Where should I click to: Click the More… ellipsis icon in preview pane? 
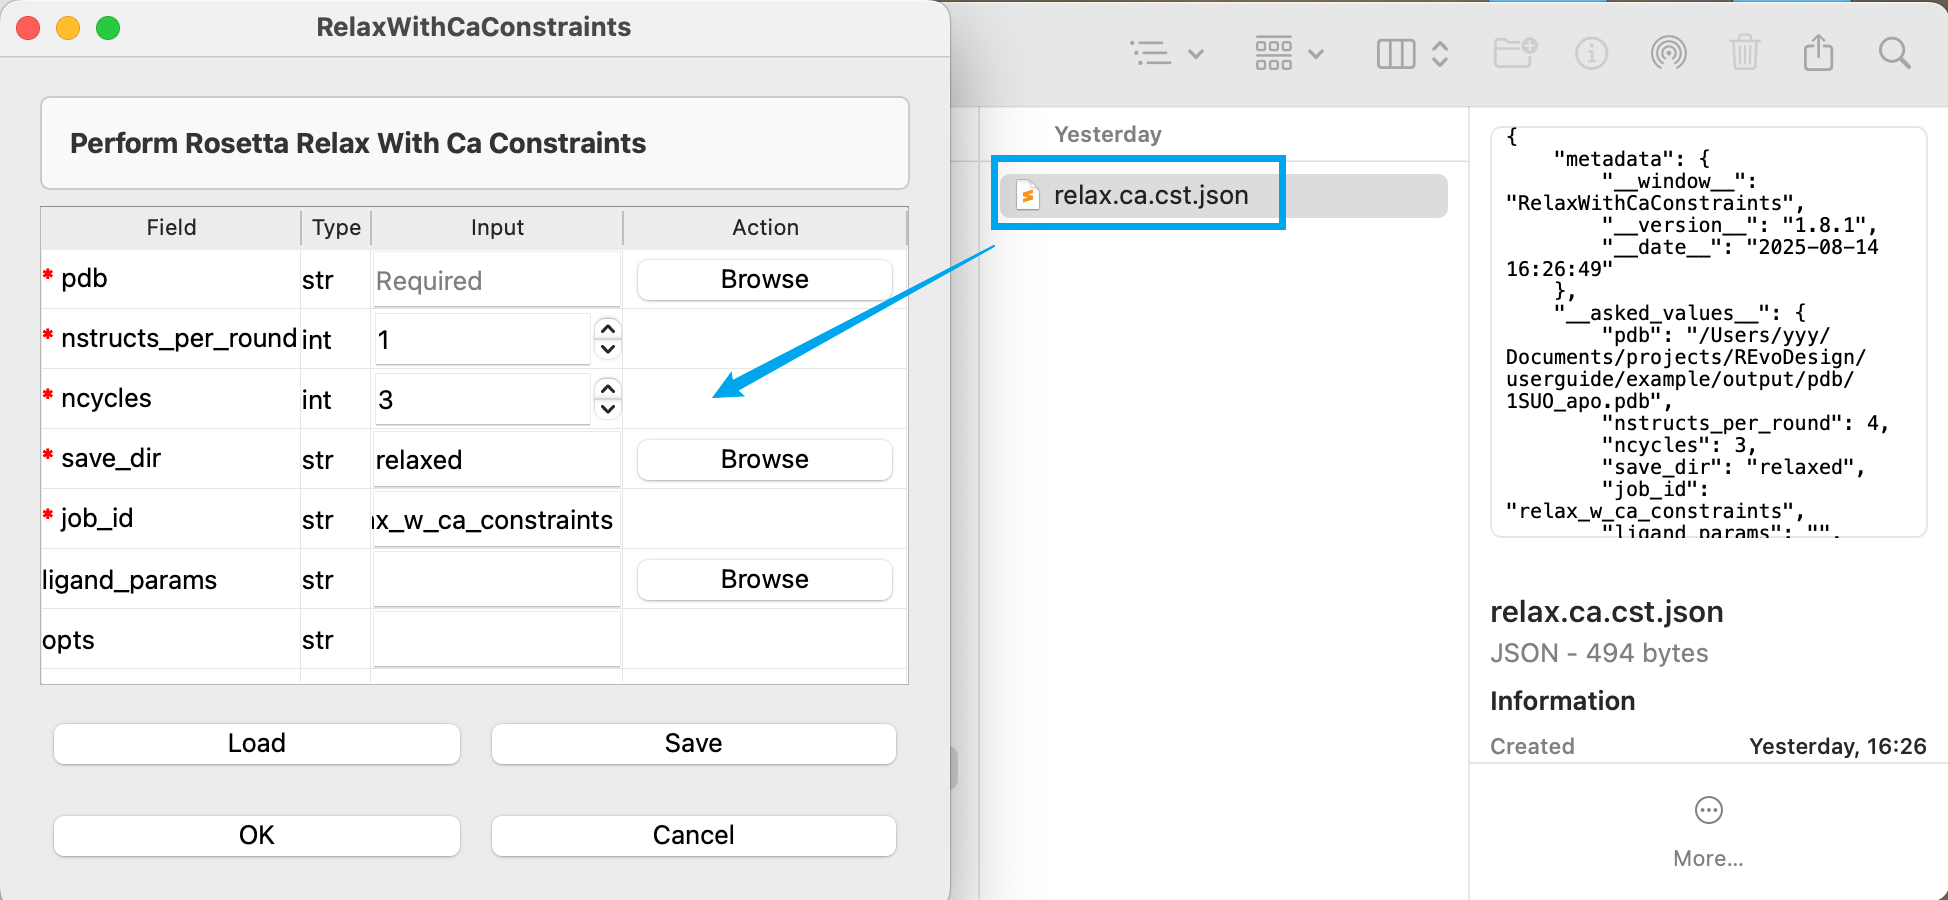(x=1709, y=810)
